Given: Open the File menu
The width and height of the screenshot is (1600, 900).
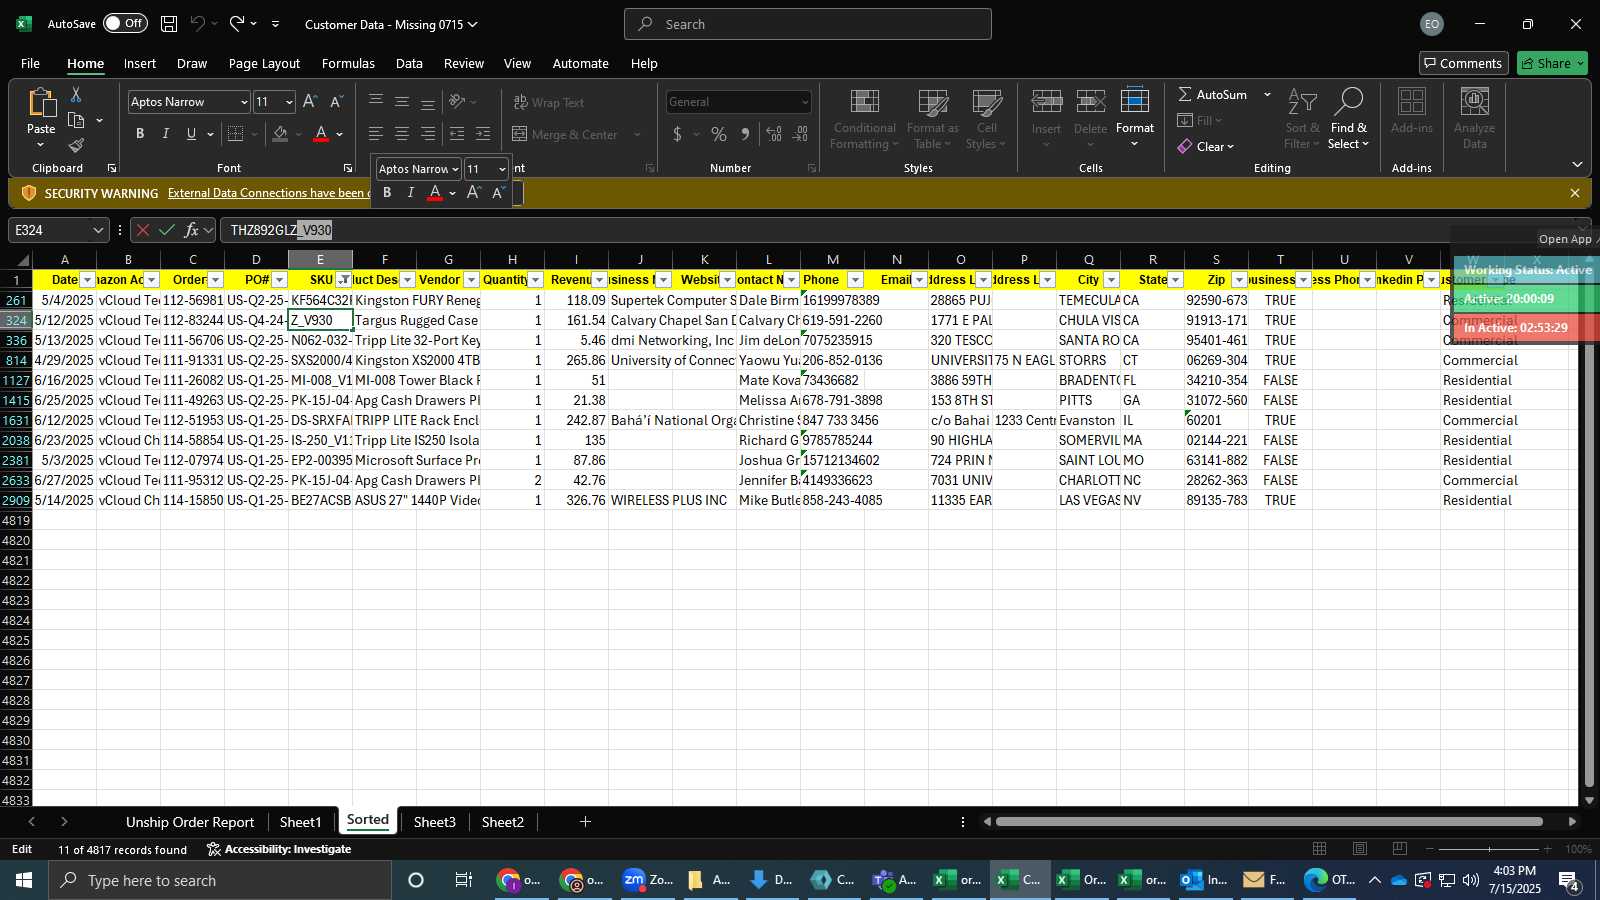Looking at the screenshot, I should [30, 63].
